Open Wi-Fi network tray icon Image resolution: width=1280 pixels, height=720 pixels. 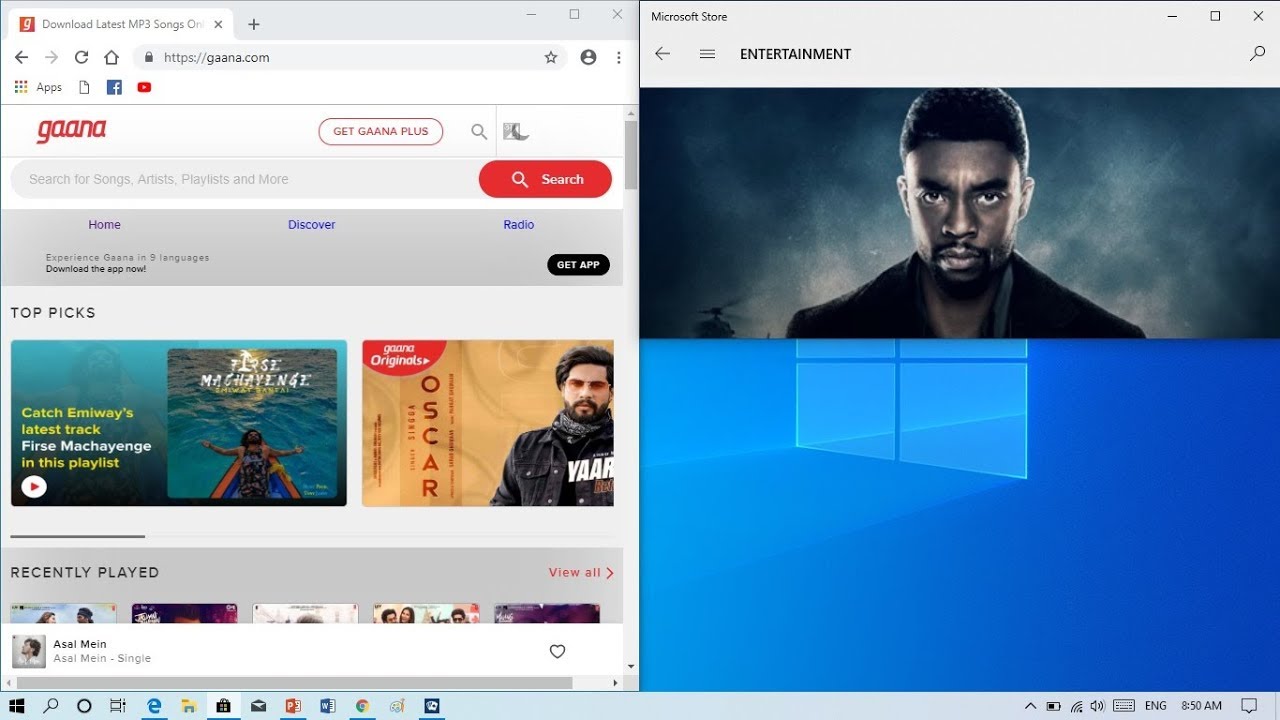1076,706
